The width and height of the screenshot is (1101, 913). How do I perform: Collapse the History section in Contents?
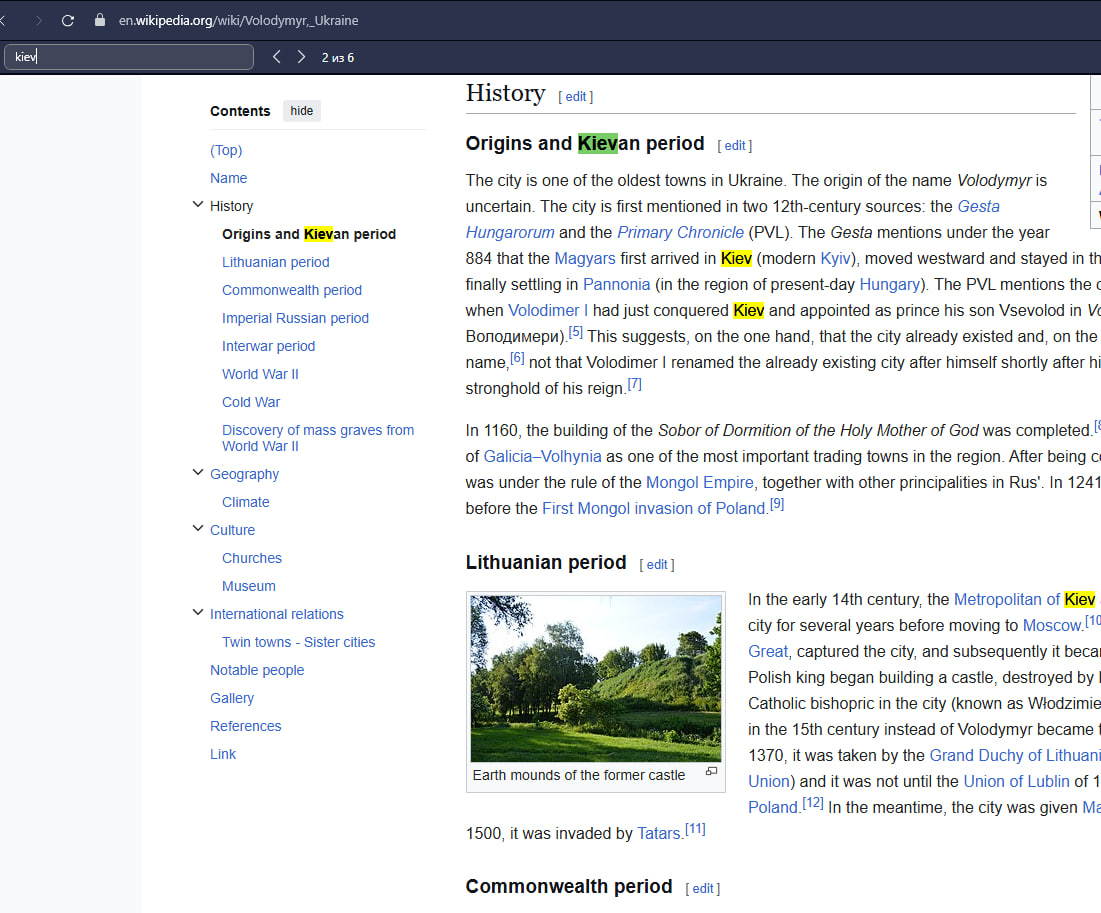198,204
